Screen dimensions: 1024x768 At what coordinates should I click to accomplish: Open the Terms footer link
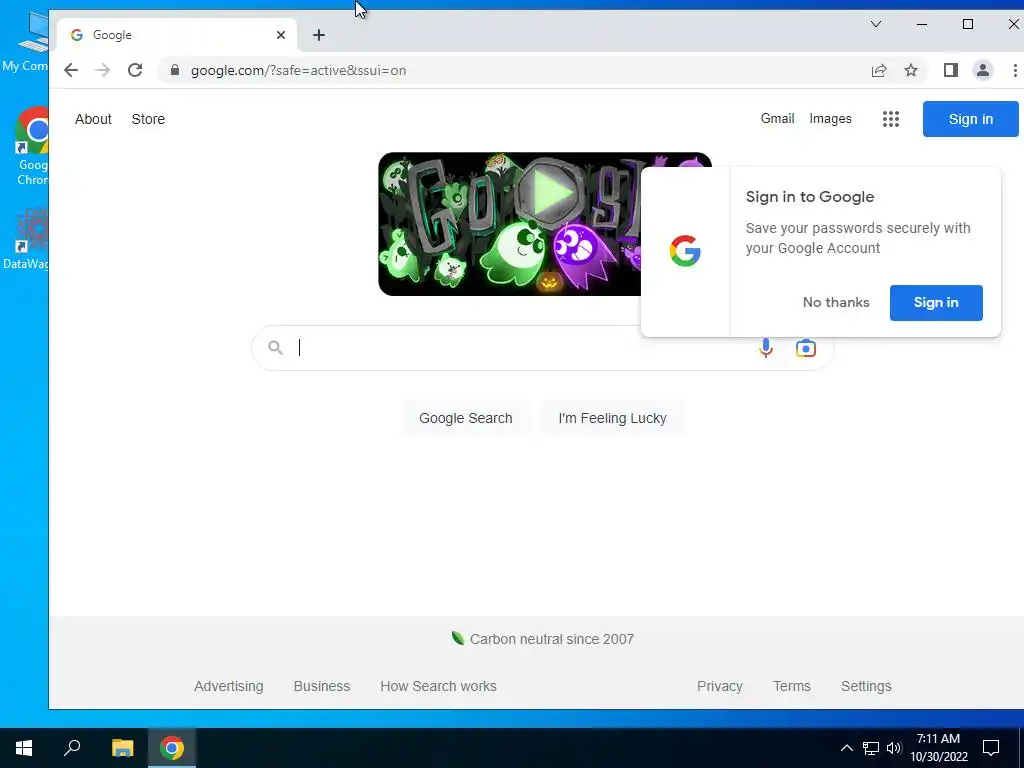coord(792,686)
